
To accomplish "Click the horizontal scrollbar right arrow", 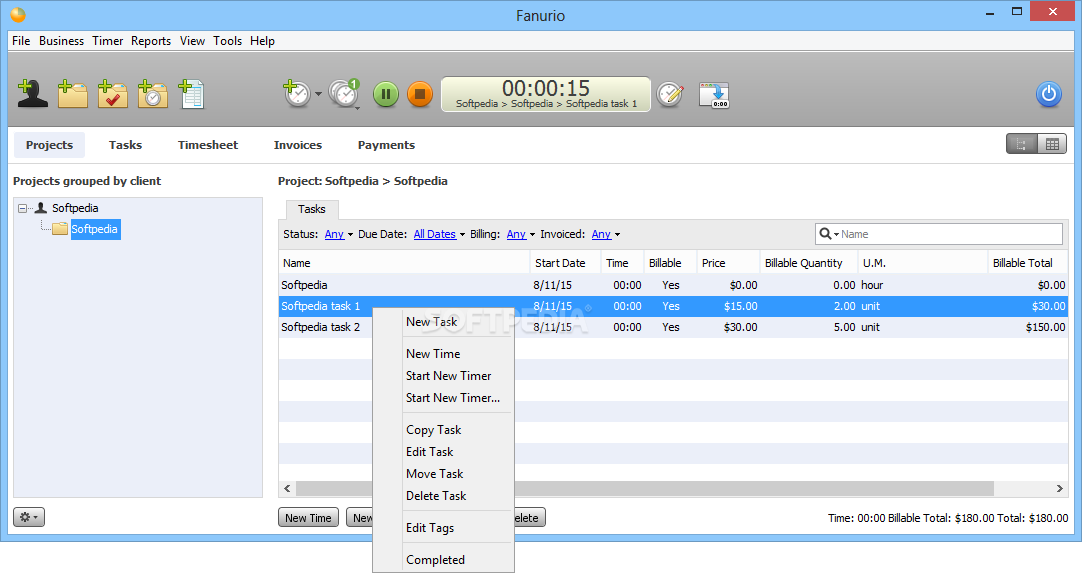I will tap(1059, 488).
